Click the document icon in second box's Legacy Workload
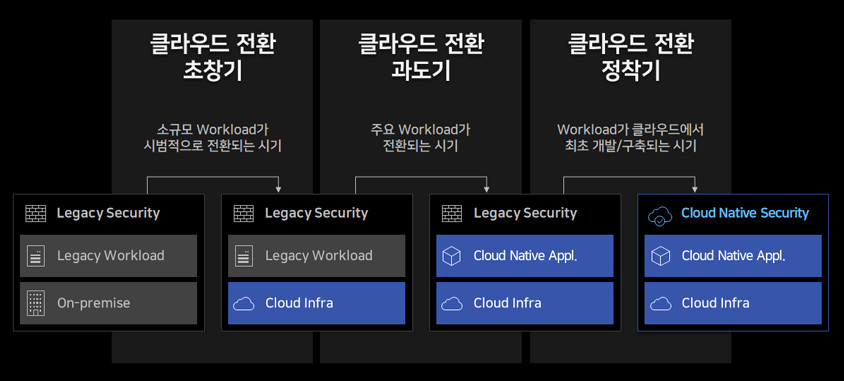Viewport: 844px width, 381px height. pyautogui.click(x=244, y=256)
